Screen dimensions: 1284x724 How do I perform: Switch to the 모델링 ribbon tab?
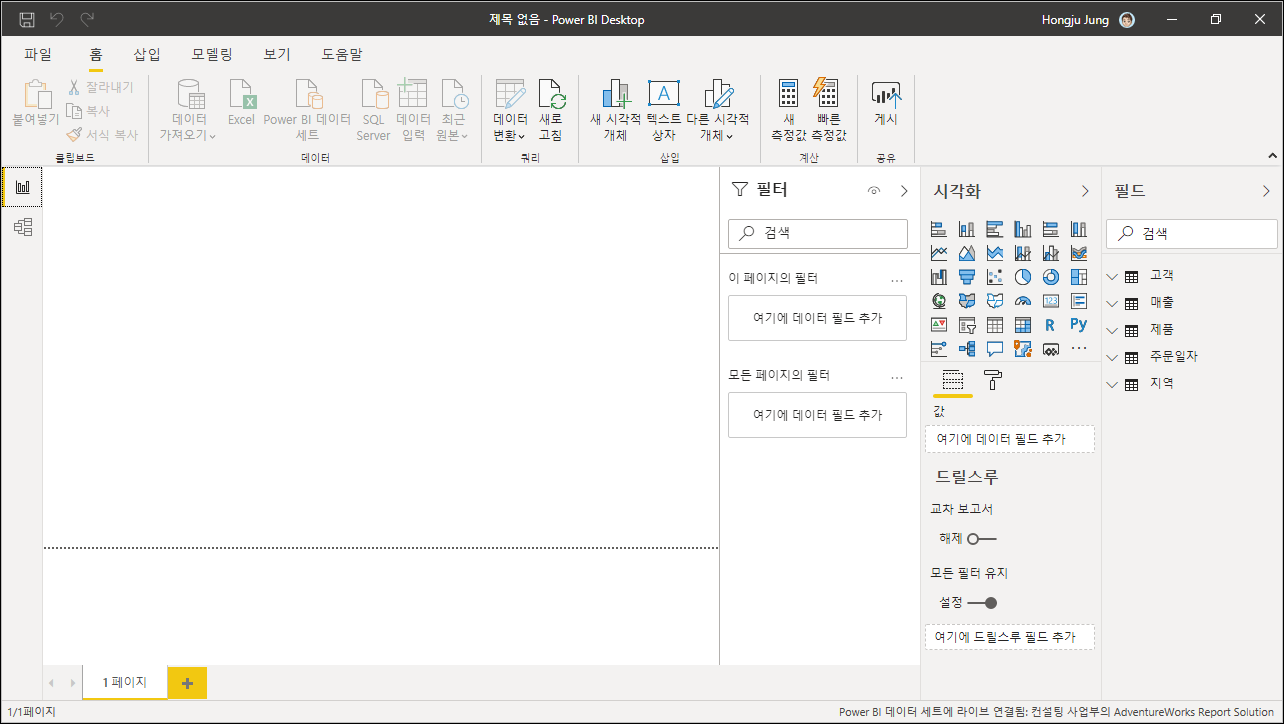212,54
